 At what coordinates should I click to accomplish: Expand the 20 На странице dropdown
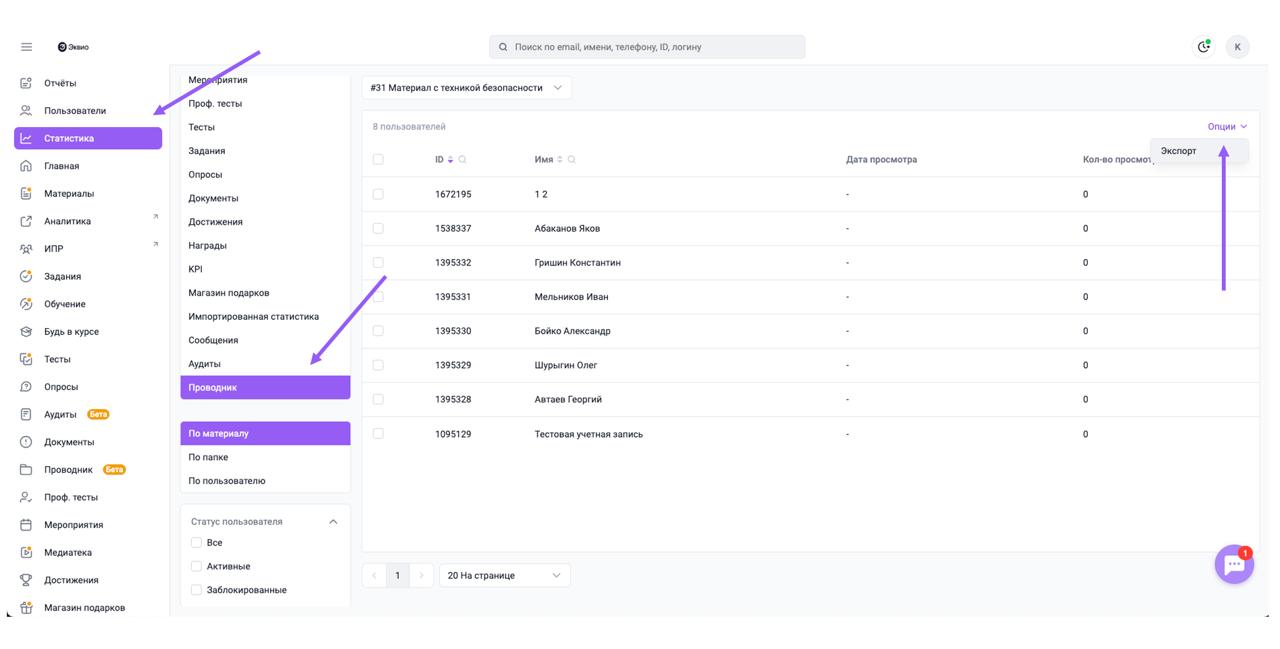point(504,576)
